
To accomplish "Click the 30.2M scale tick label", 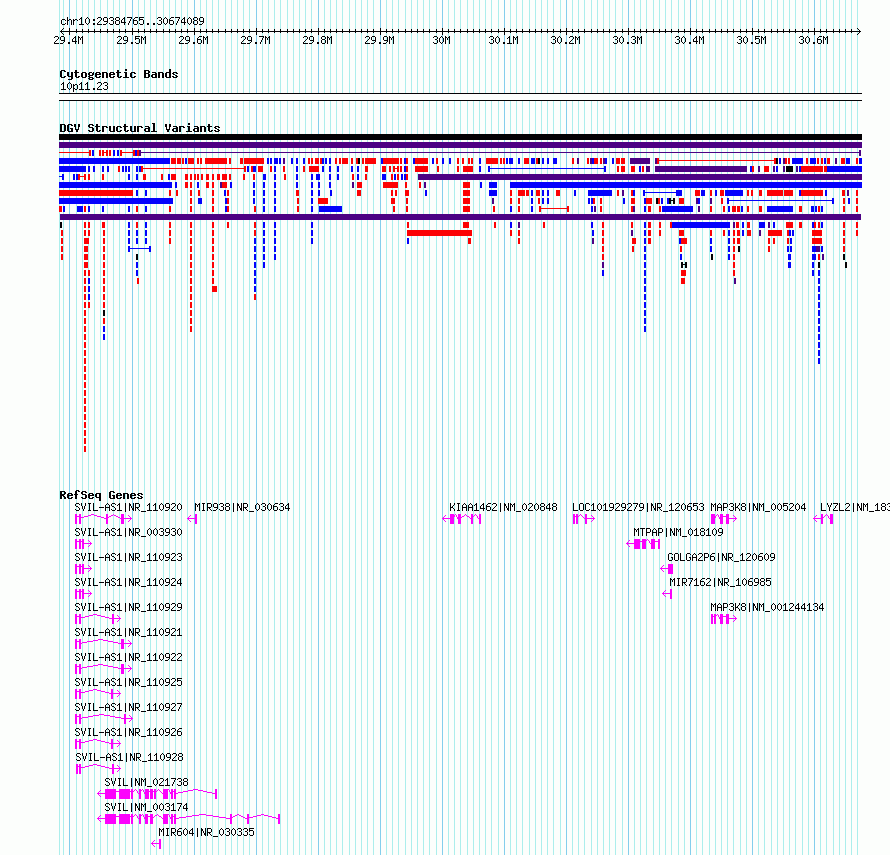I will click(565, 40).
